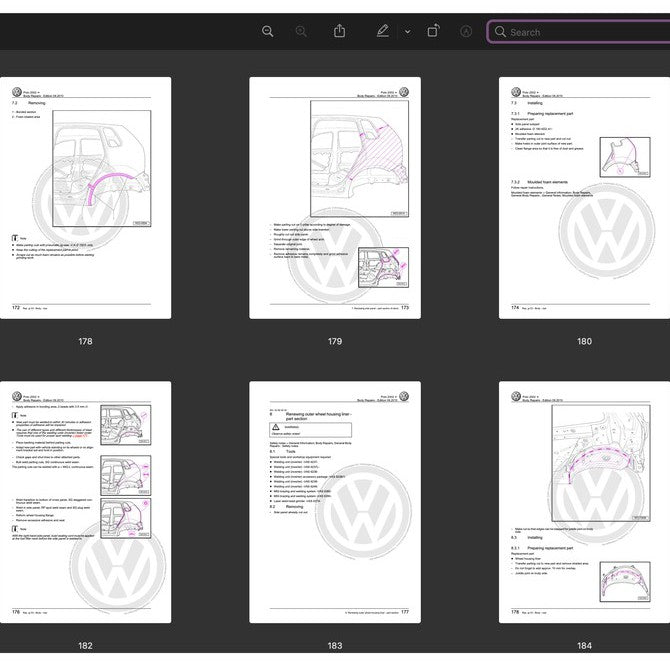Rotate the page with rotate icon
This screenshot has width=670, height=670.
tap(433, 31)
